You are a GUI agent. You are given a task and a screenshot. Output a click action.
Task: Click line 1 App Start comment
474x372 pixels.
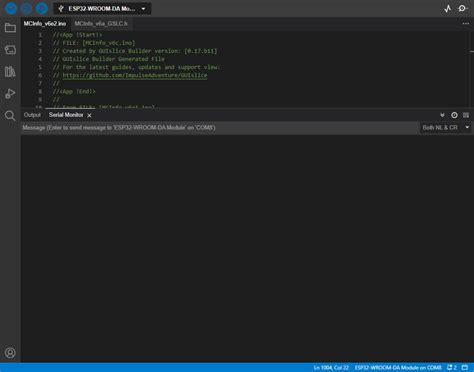[x=77, y=35]
